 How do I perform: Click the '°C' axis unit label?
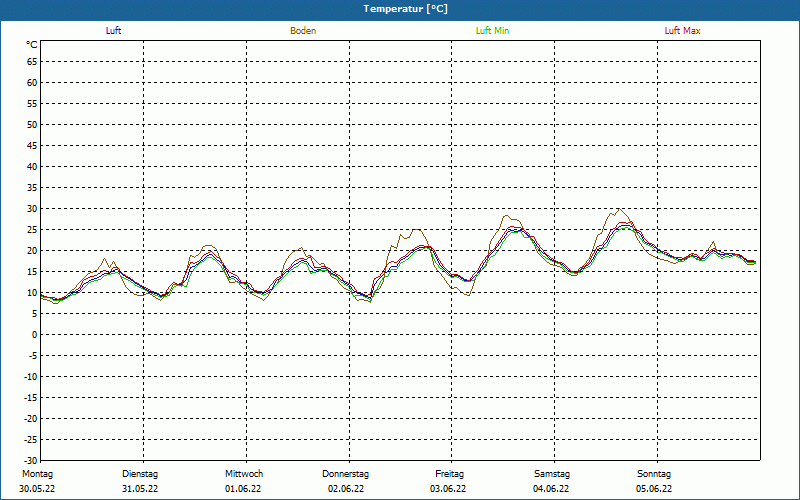(32, 45)
